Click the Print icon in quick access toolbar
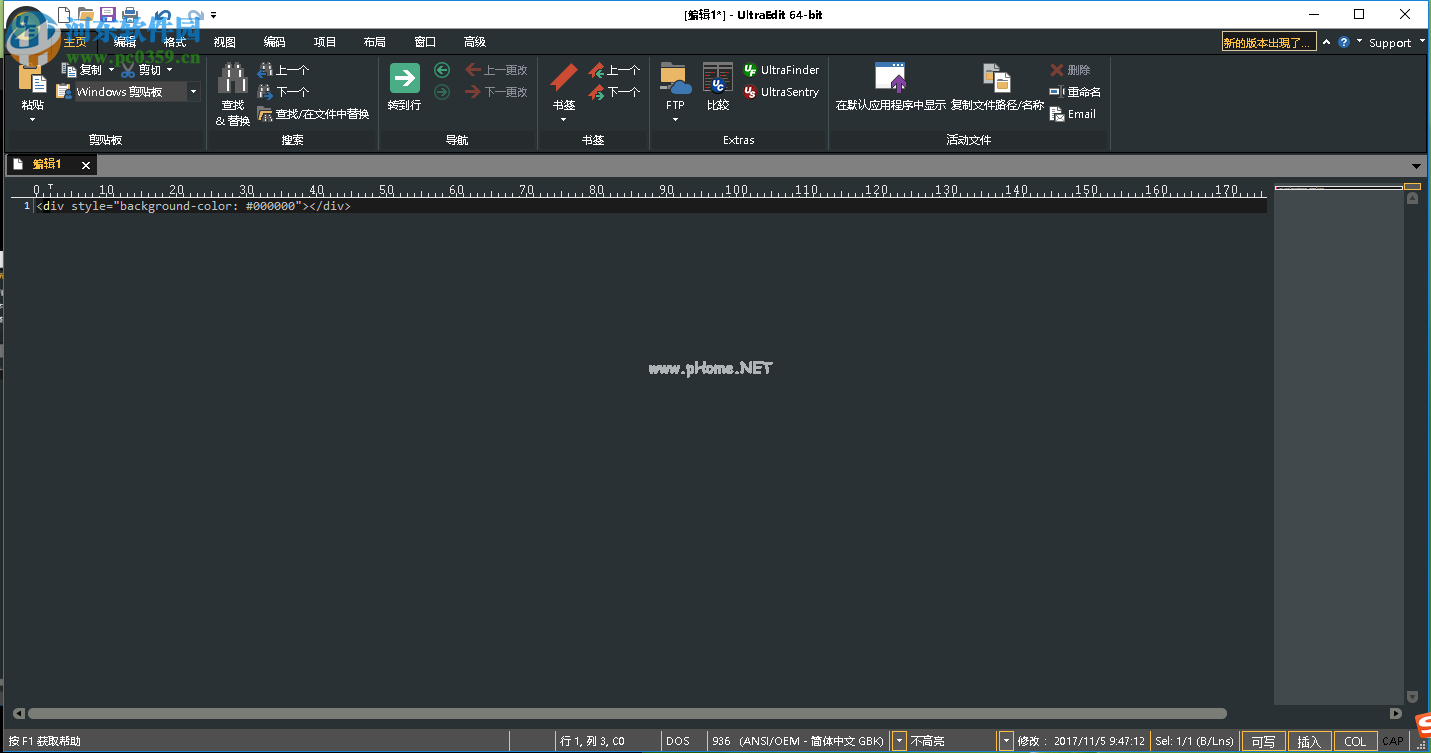The image size is (1431, 753). (x=129, y=14)
